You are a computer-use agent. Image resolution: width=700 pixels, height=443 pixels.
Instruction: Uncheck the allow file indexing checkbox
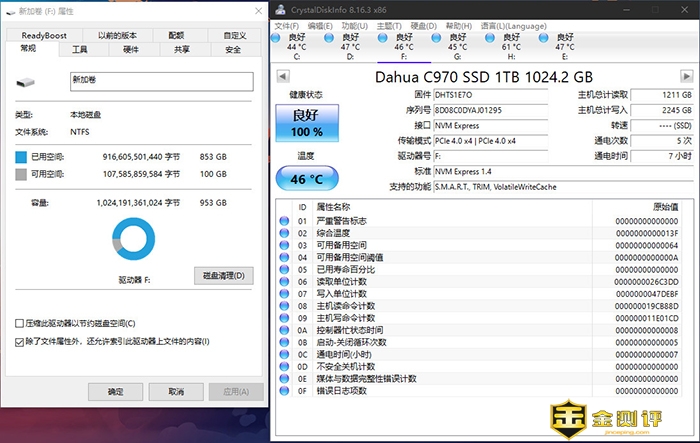(20, 341)
